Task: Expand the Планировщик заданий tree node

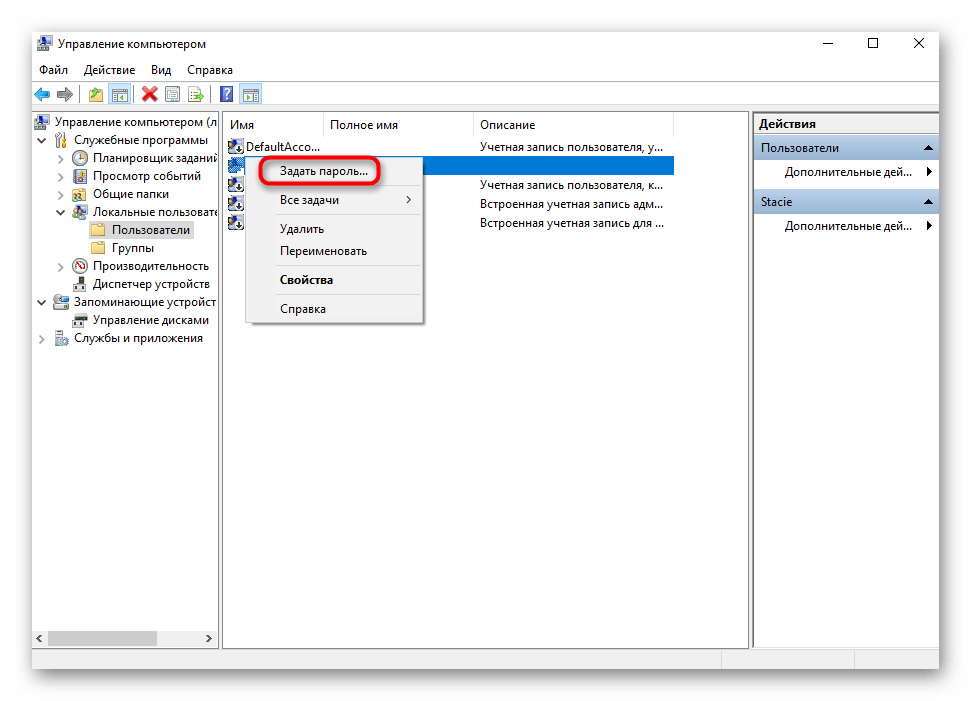Action: 60,158
